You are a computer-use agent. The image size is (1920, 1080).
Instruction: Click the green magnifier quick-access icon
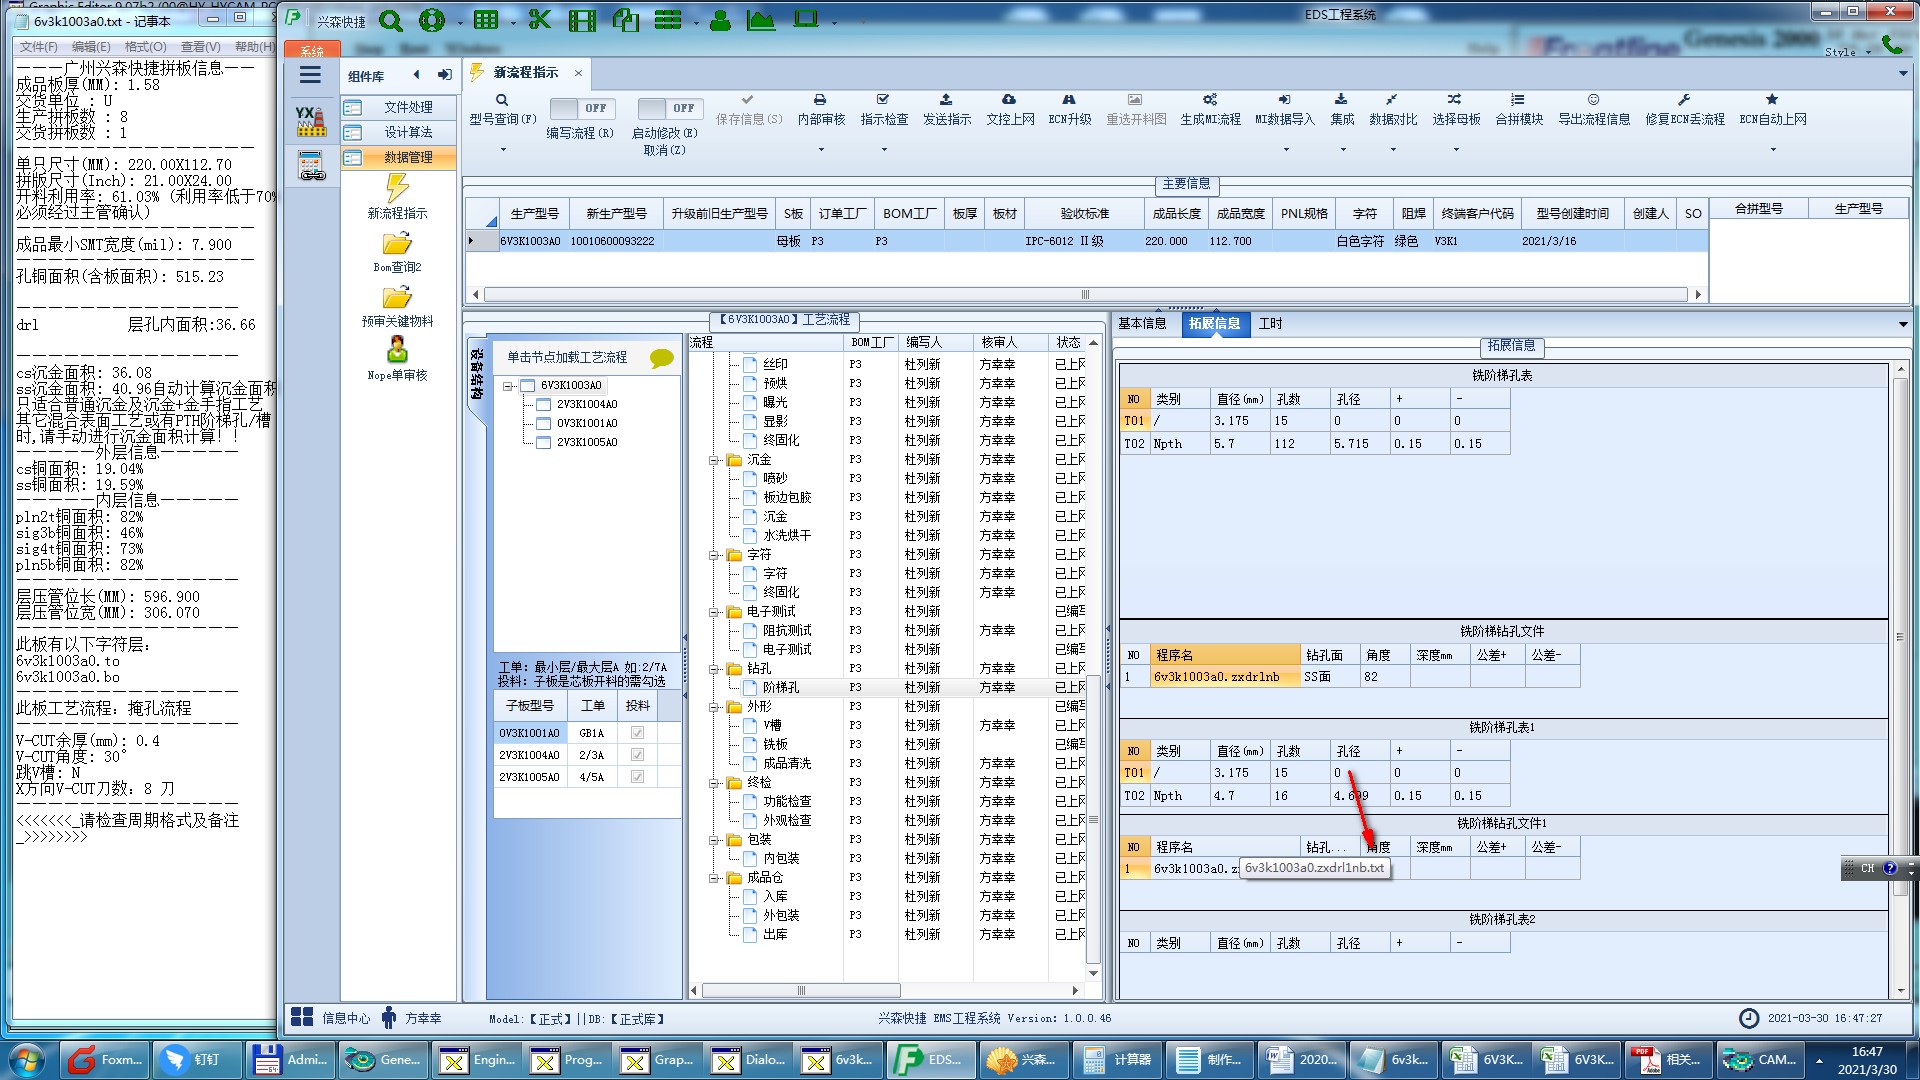click(391, 20)
